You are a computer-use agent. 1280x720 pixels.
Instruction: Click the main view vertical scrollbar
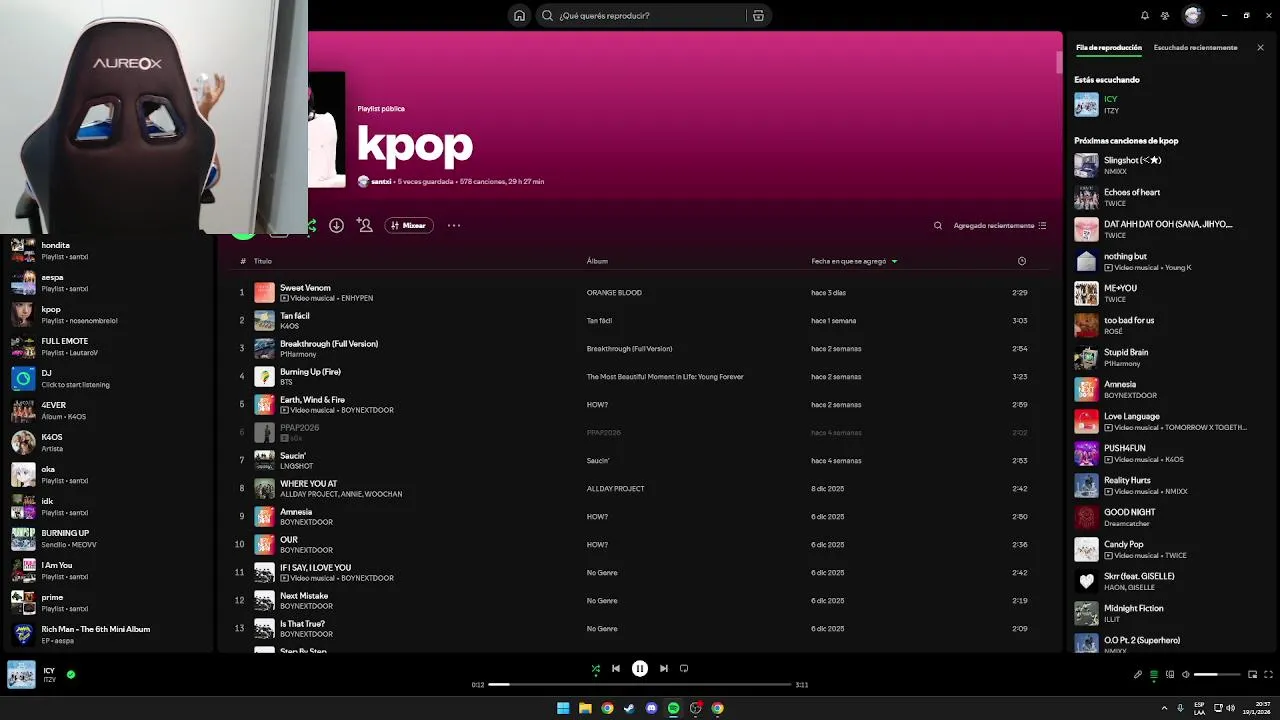[x=1058, y=62]
